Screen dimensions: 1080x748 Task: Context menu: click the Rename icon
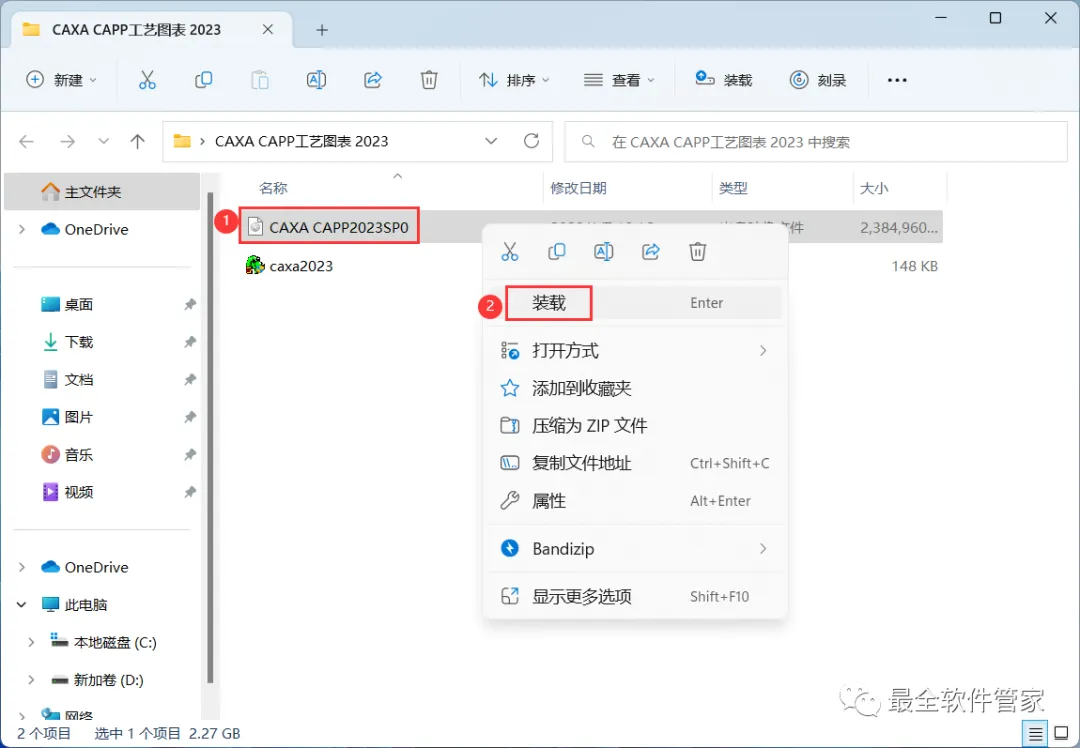click(603, 251)
